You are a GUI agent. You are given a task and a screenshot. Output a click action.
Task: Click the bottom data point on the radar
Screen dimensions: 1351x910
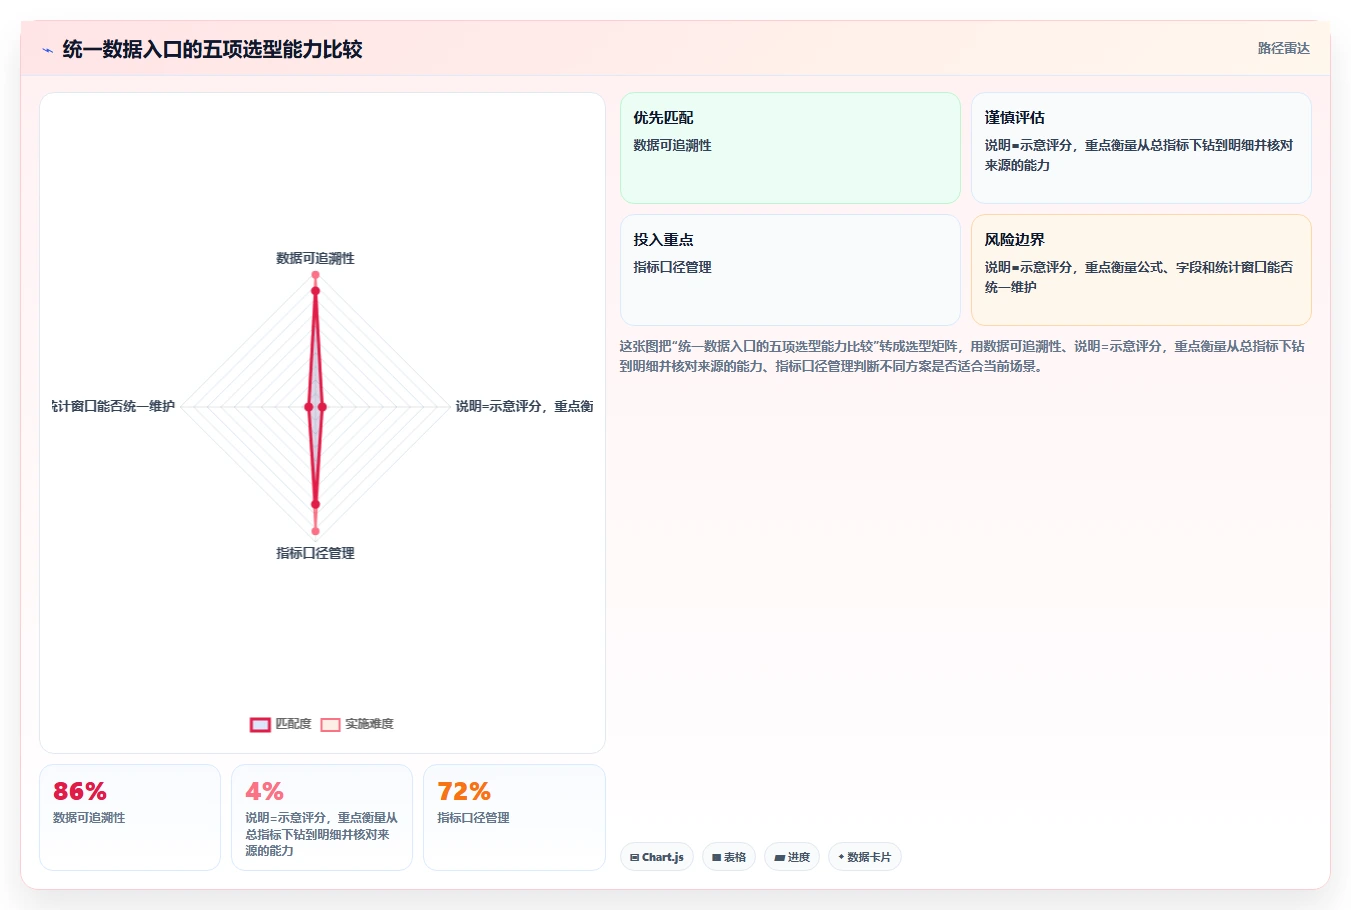315,531
